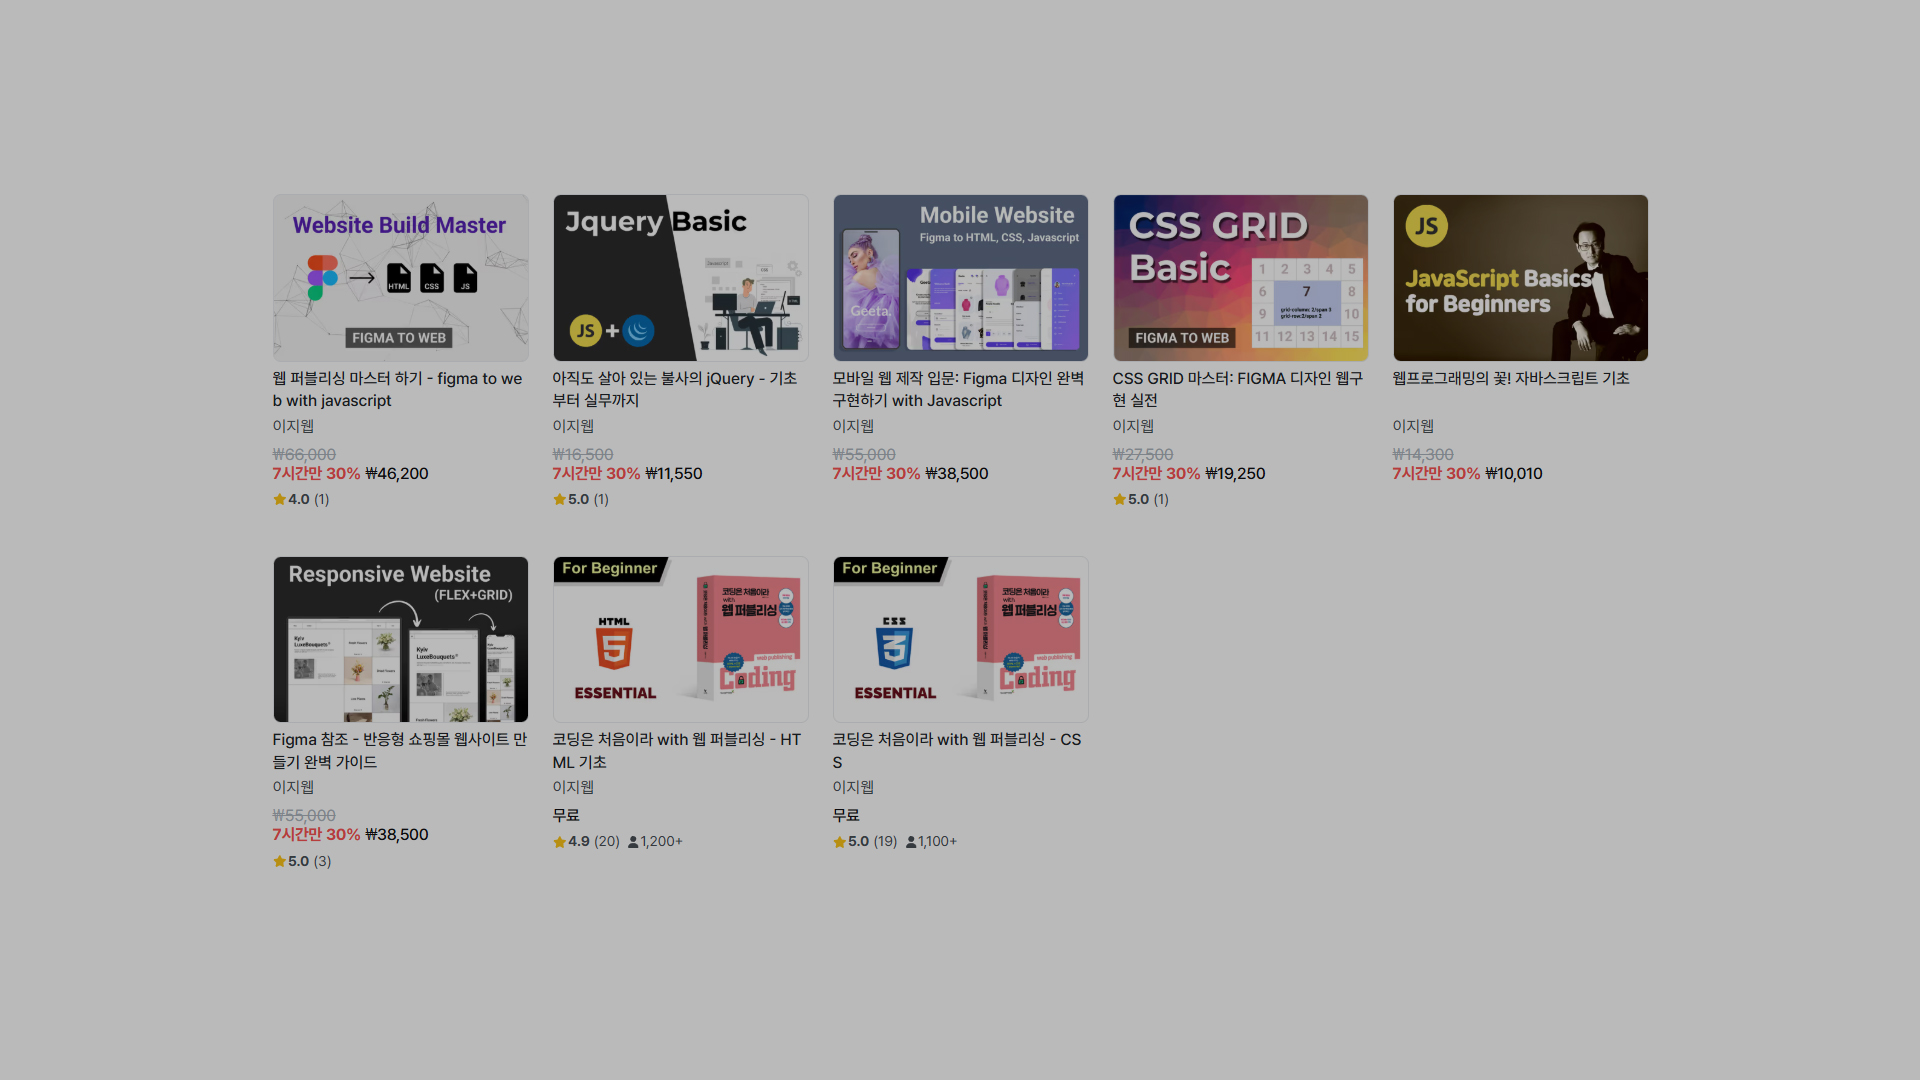This screenshot has width=1920, height=1080.
Task: Open the Website Build Master course thumbnail
Action: pyautogui.click(x=400, y=278)
